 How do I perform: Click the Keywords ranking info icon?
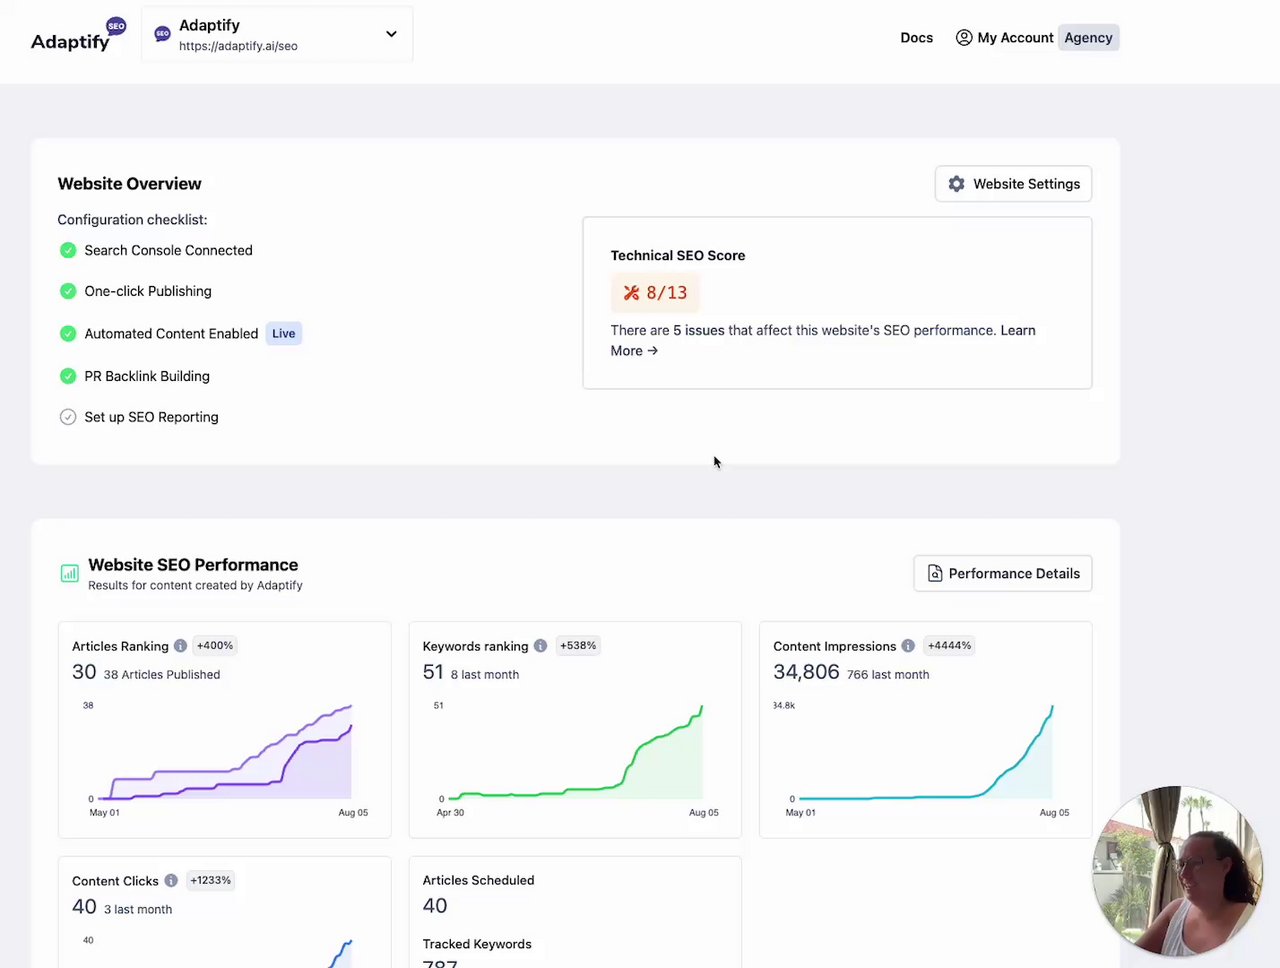point(540,646)
